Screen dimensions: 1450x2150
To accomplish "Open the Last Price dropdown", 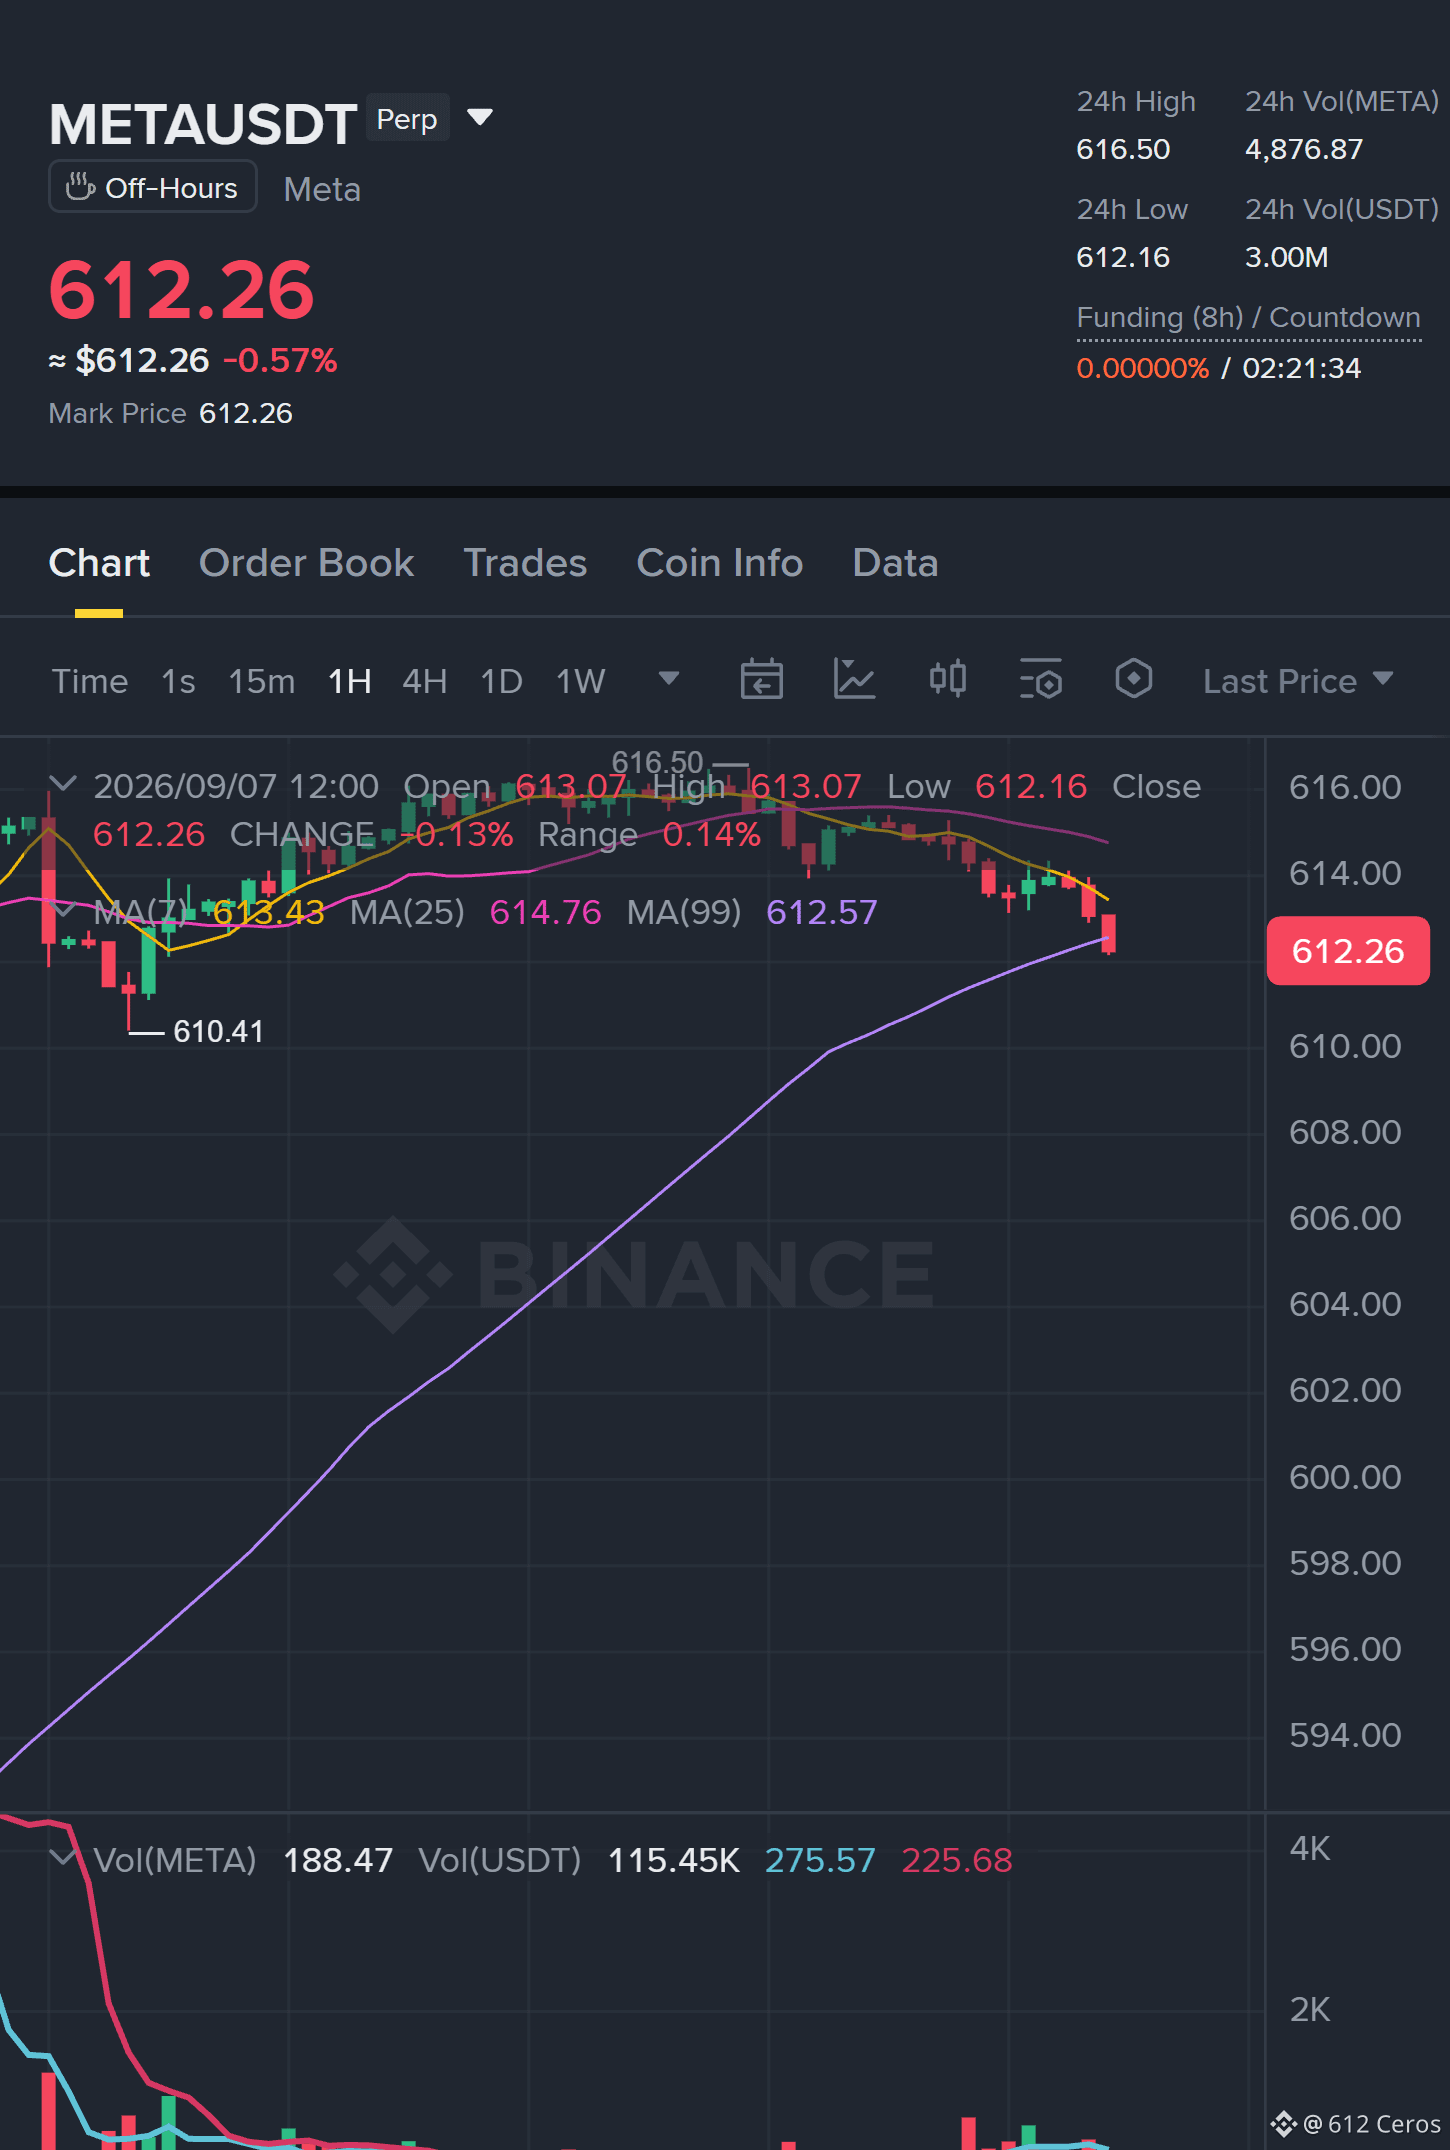I will click(x=1298, y=681).
